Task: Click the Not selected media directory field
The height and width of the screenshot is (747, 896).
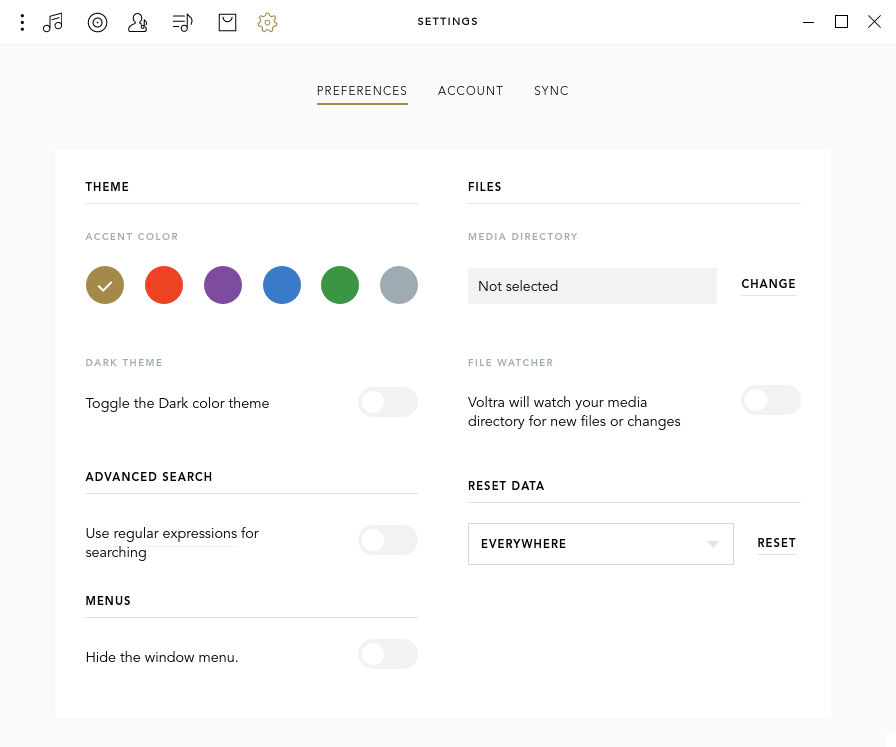Action: [592, 286]
